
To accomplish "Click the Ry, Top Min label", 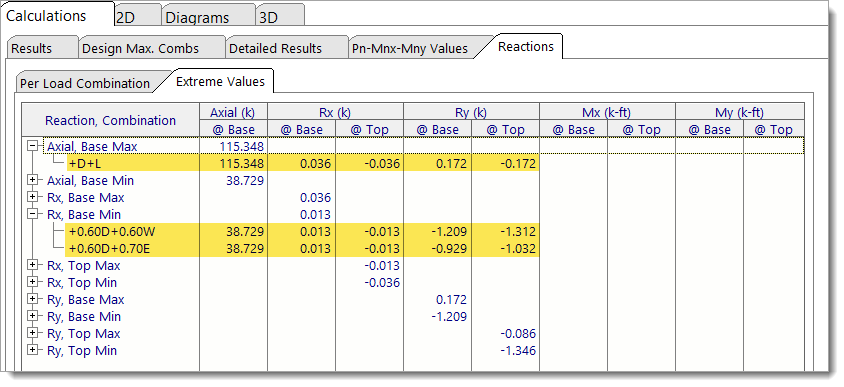I will (x=82, y=350).
